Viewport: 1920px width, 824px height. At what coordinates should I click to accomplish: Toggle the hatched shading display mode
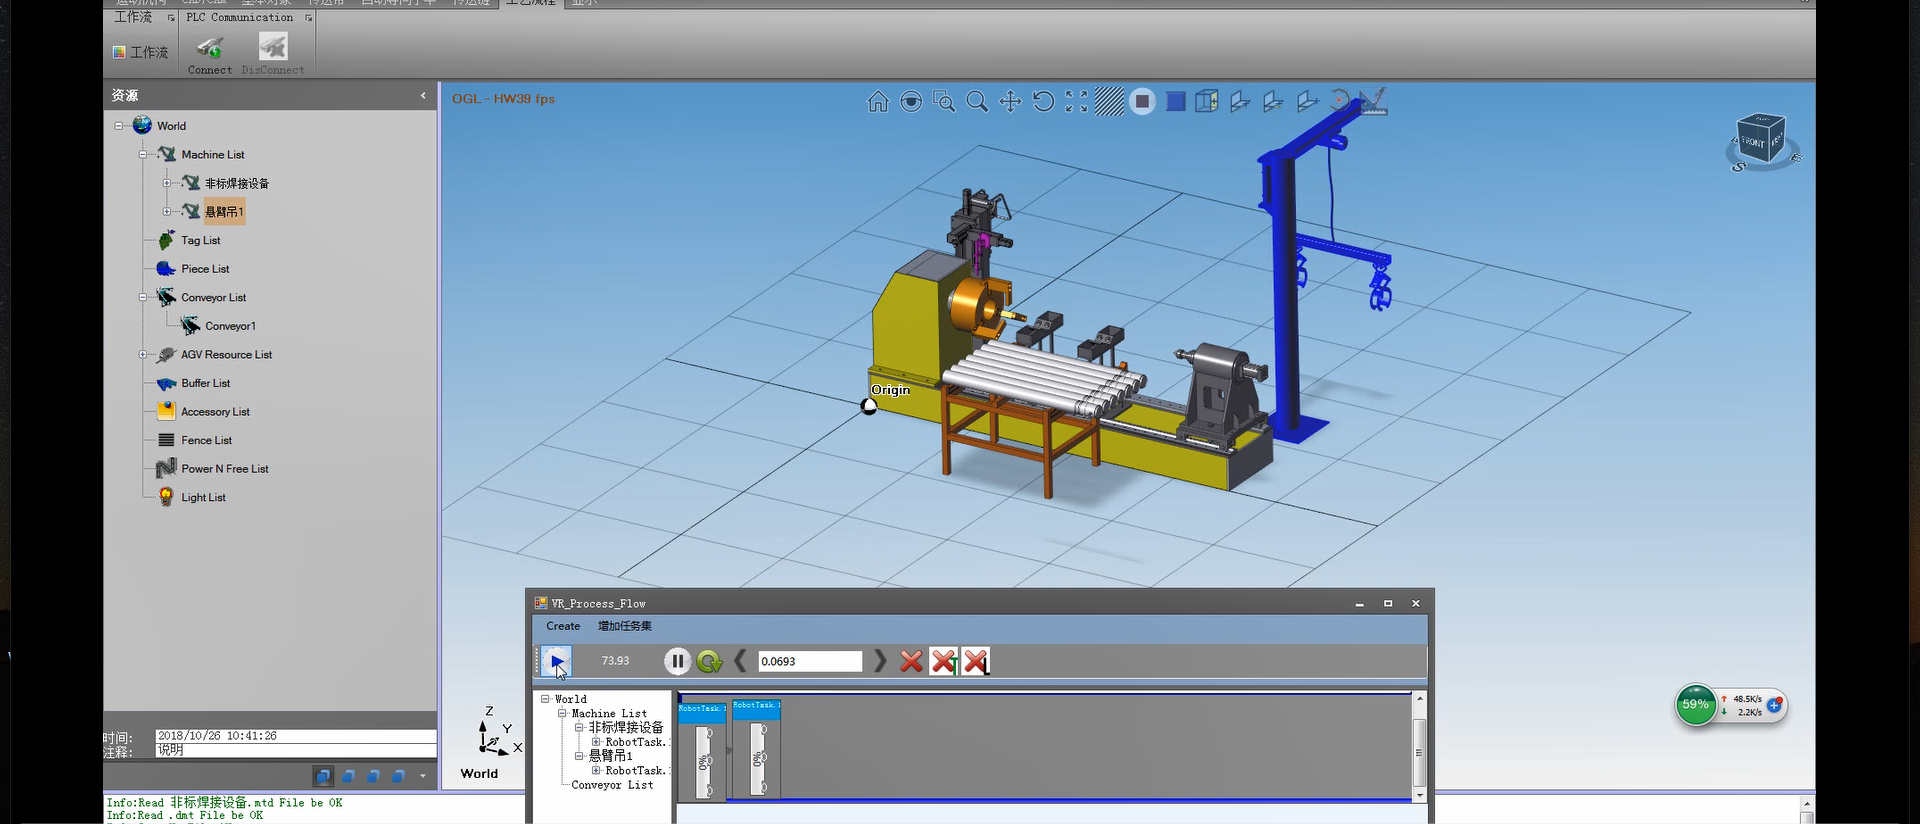tap(1109, 102)
